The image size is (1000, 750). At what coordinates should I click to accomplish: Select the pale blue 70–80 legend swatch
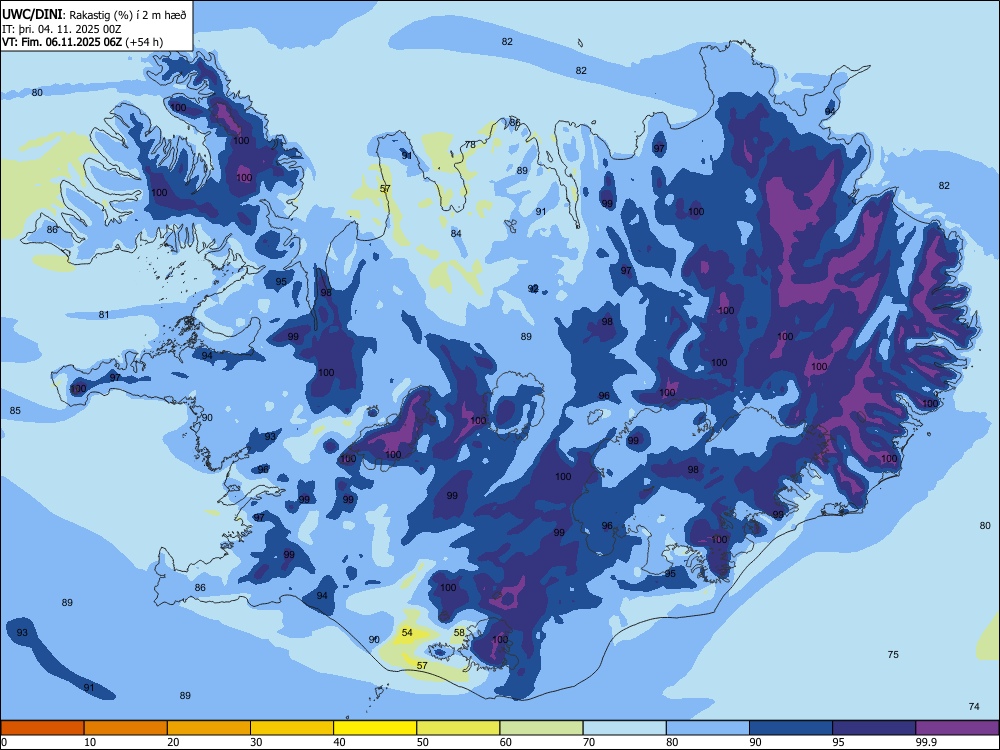pyautogui.click(x=624, y=728)
